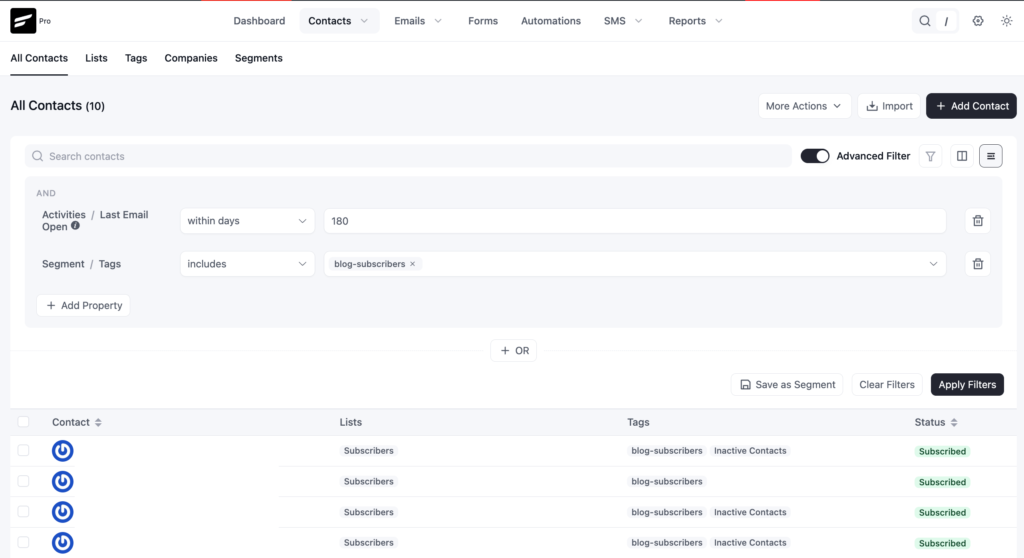
Task: Toggle the Advanced Filter switch
Action: click(815, 156)
